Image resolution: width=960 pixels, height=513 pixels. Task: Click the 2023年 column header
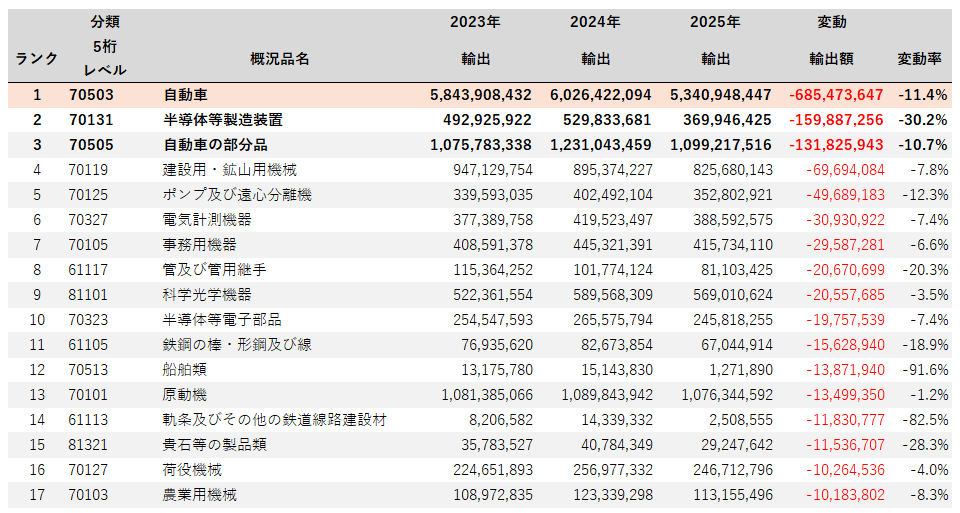(475, 22)
